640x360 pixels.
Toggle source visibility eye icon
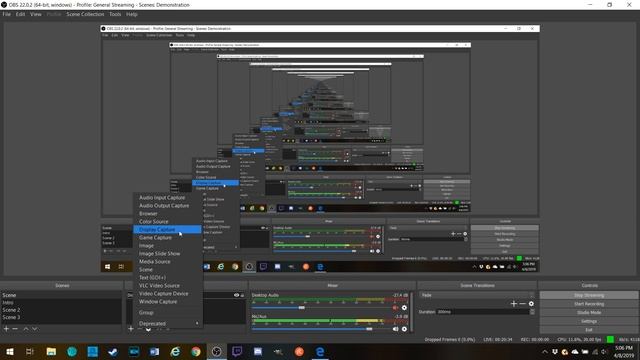coord(236,295)
